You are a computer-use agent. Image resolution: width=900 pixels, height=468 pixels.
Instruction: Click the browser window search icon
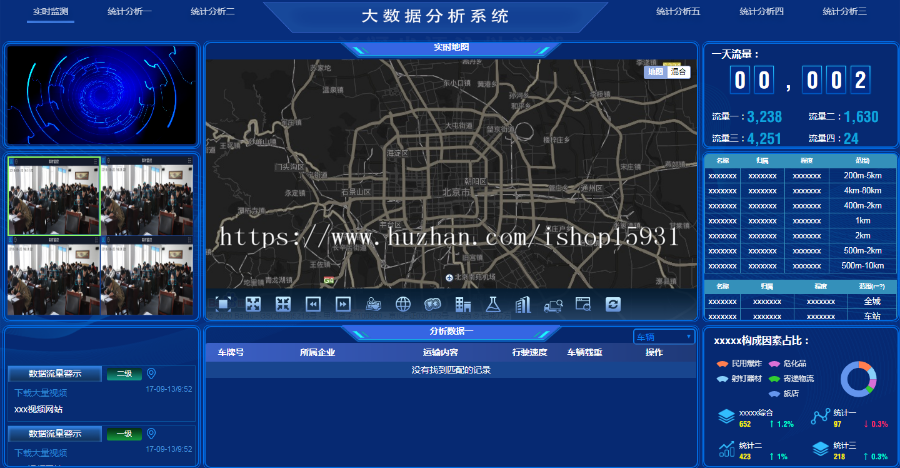(x=583, y=304)
